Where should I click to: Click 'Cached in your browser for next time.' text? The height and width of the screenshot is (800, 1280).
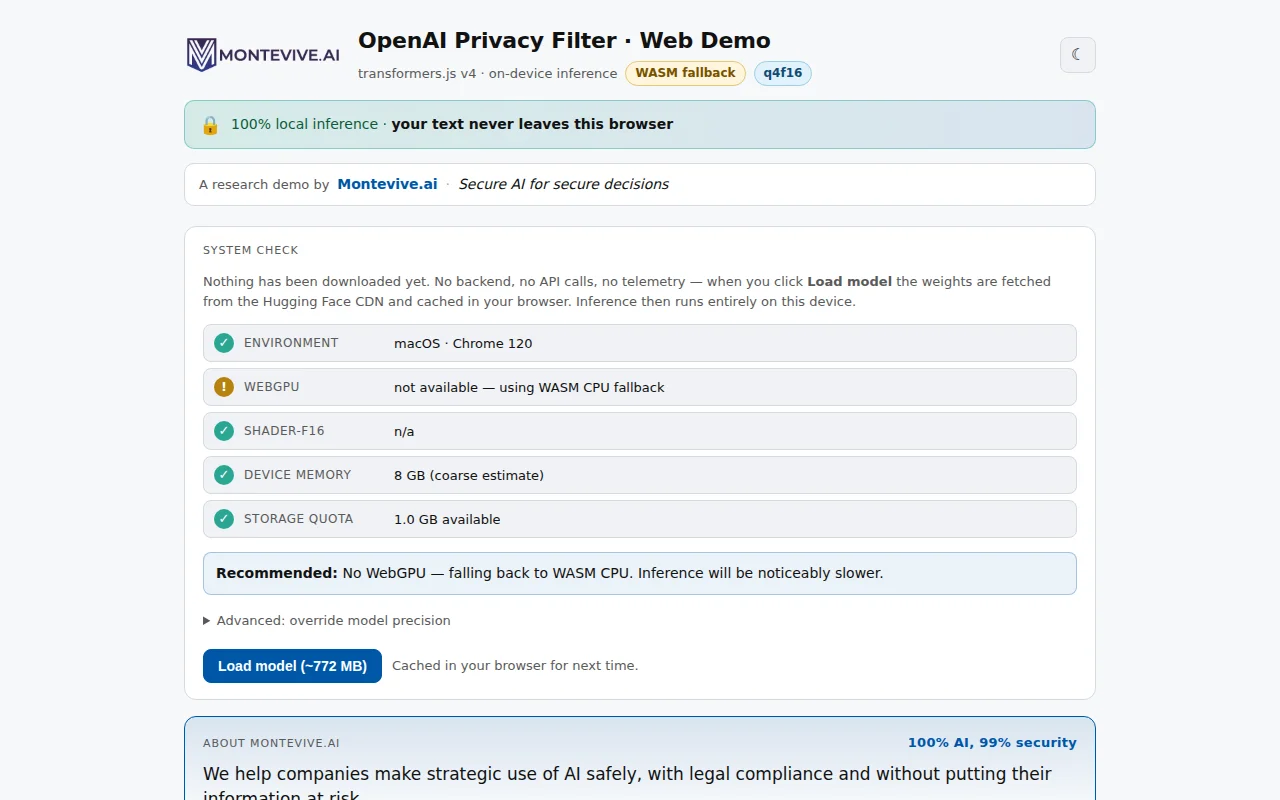[515, 666]
